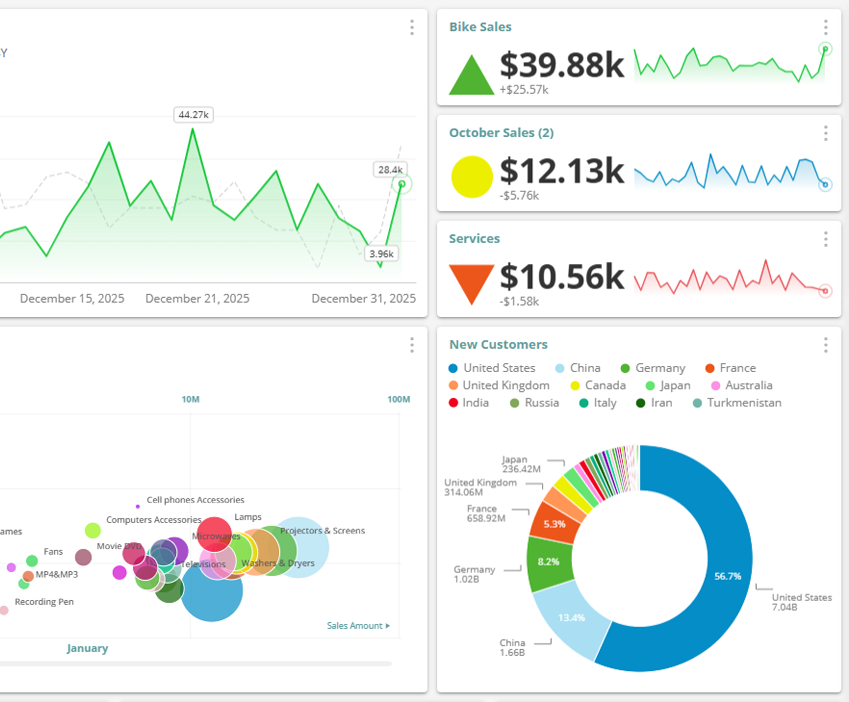Viewport: 849px width, 702px height.
Task: Click the $12.13k October Sales value
Action: (x=561, y=171)
